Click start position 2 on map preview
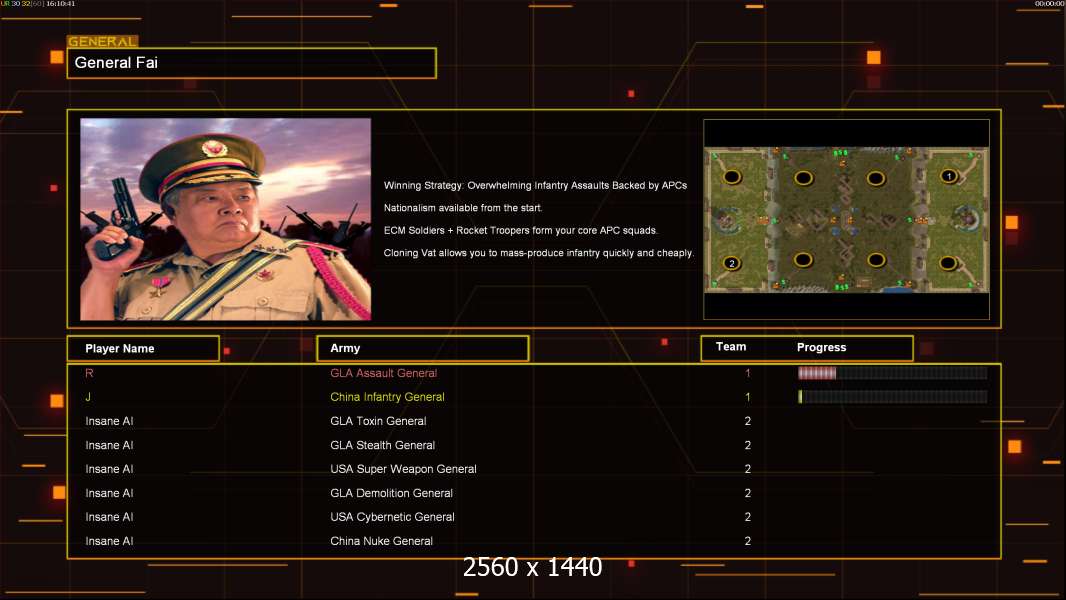The image size is (1066, 600). tap(732, 263)
